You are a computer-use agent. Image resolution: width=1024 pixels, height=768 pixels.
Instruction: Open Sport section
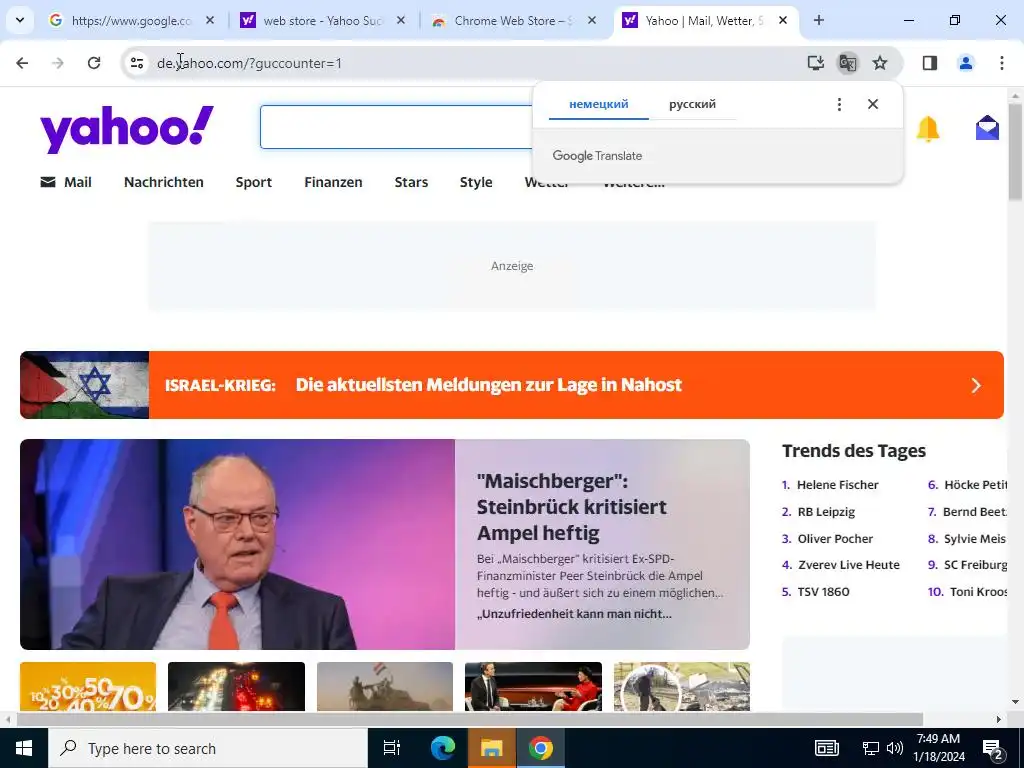tap(254, 183)
